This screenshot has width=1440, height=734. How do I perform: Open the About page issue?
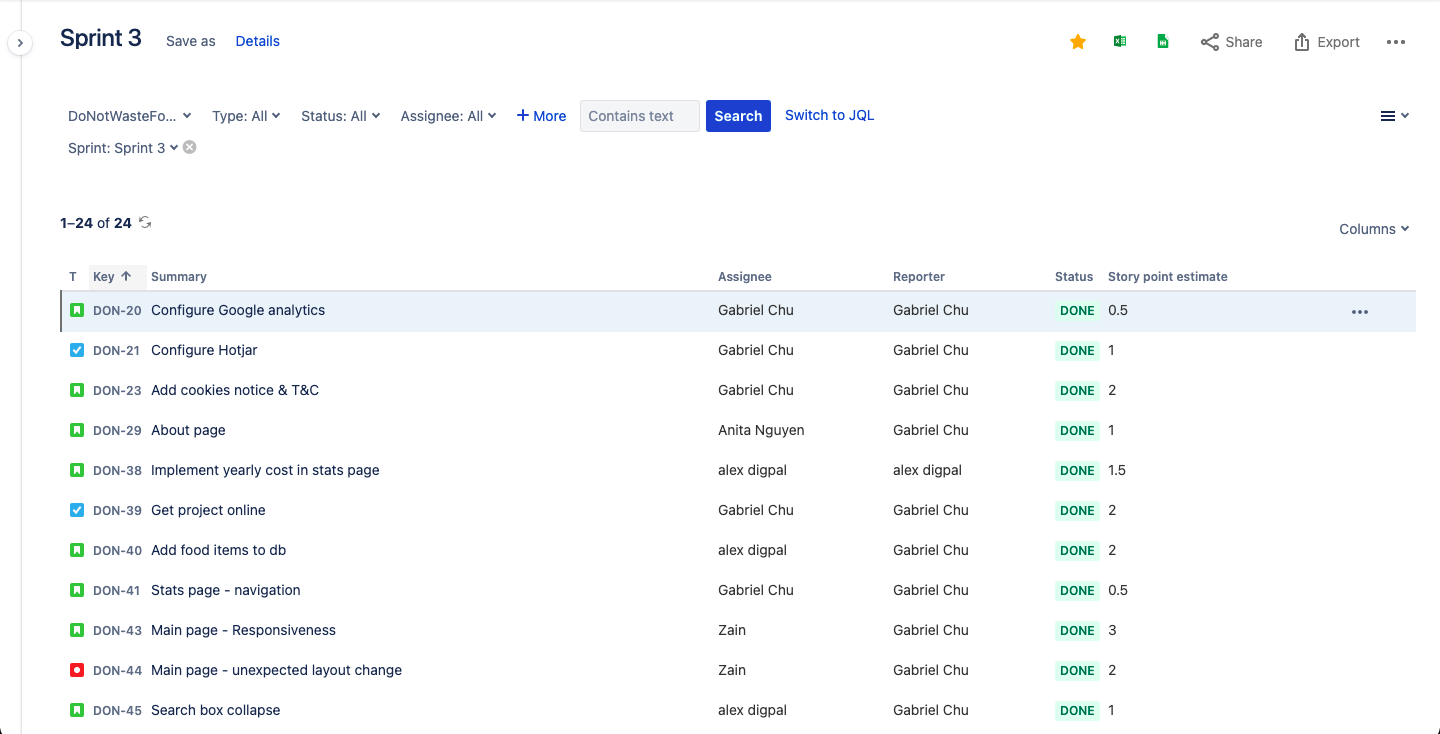[x=188, y=430]
